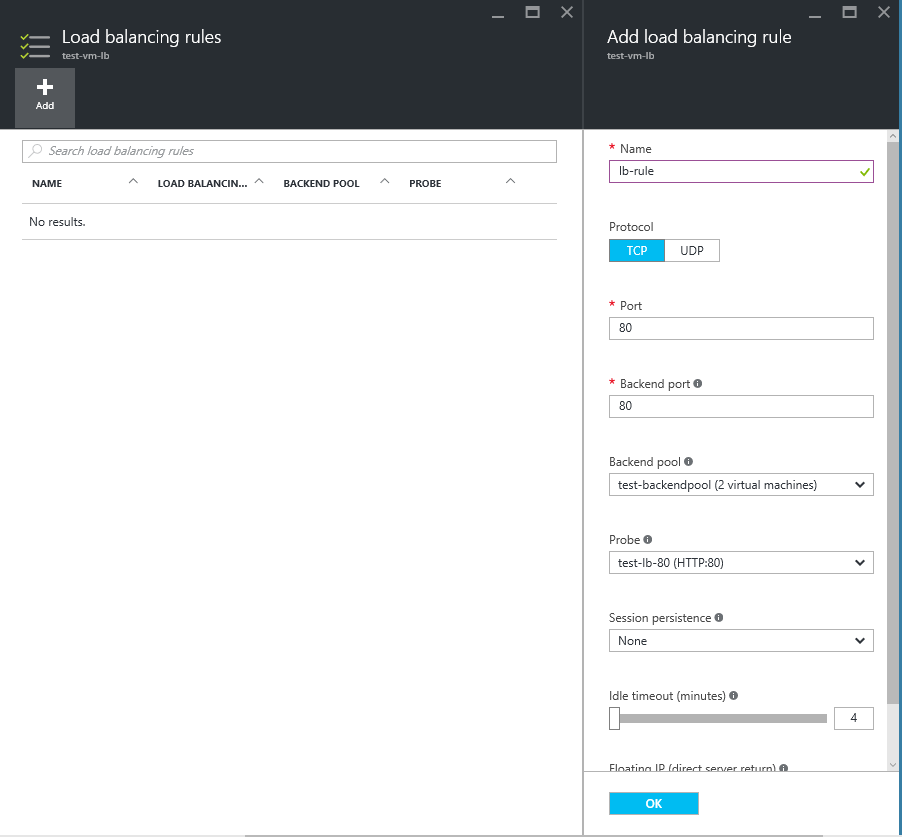The width and height of the screenshot is (902, 837).
Task: Click the Backend pool info icon
Action: click(x=688, y=462)
